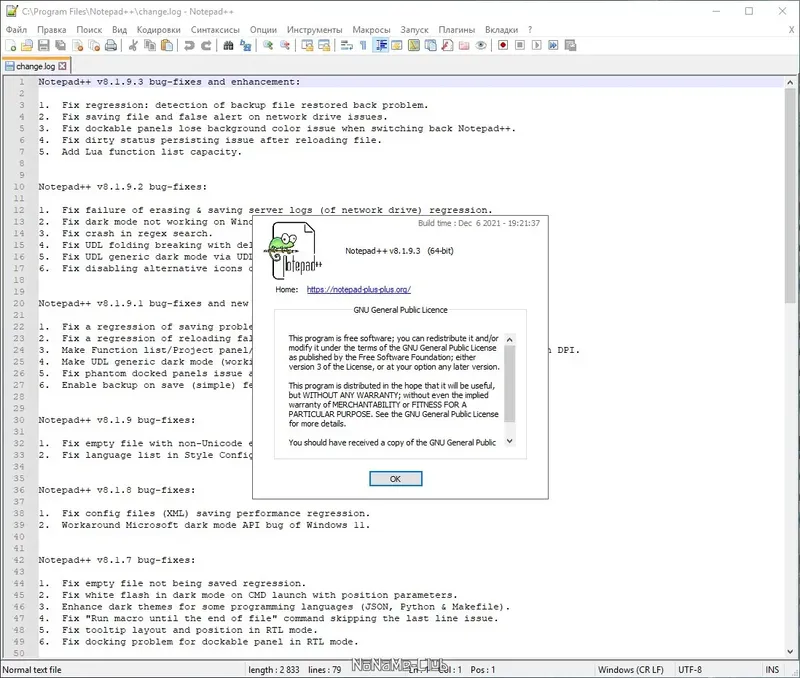Viewport: 800px width, 678px height.
Task: Close document via X on menu bar
Action: click(x=791, y=30)
